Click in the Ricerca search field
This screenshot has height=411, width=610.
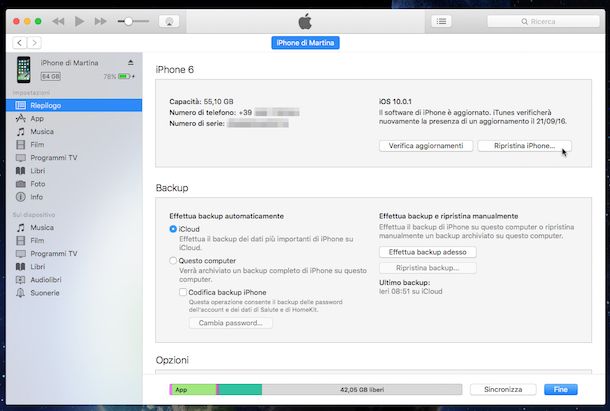(543, 21)
